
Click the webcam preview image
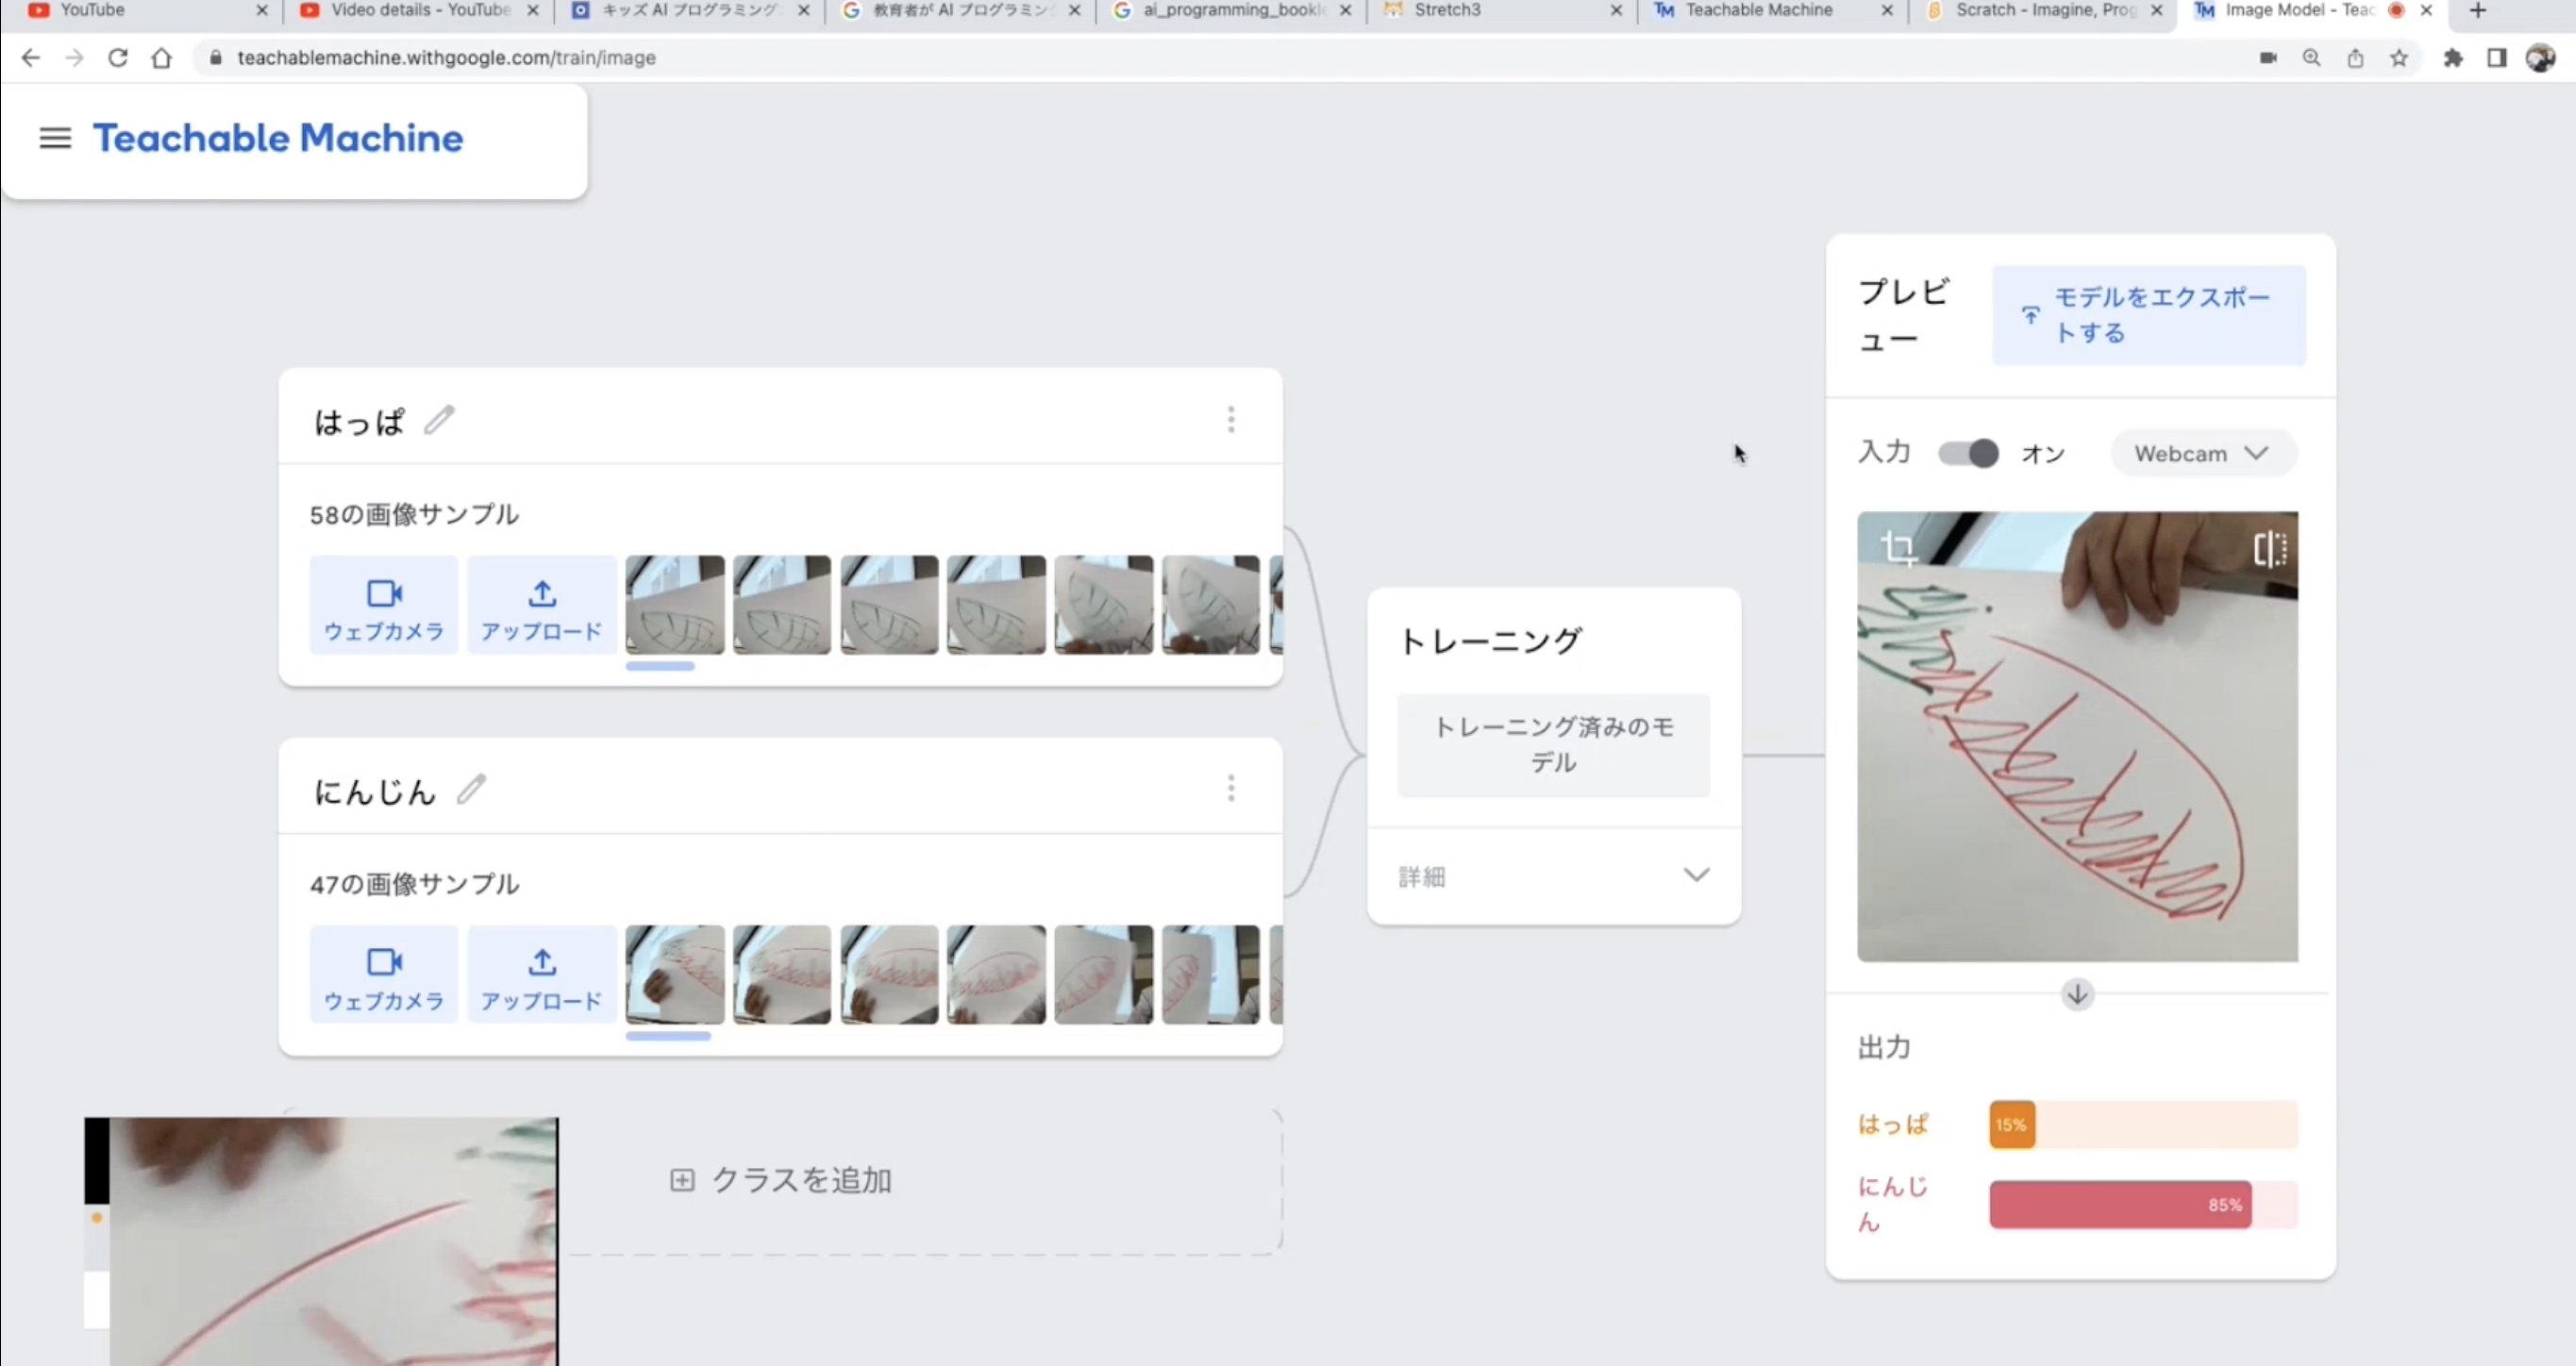coord(2077,737)
